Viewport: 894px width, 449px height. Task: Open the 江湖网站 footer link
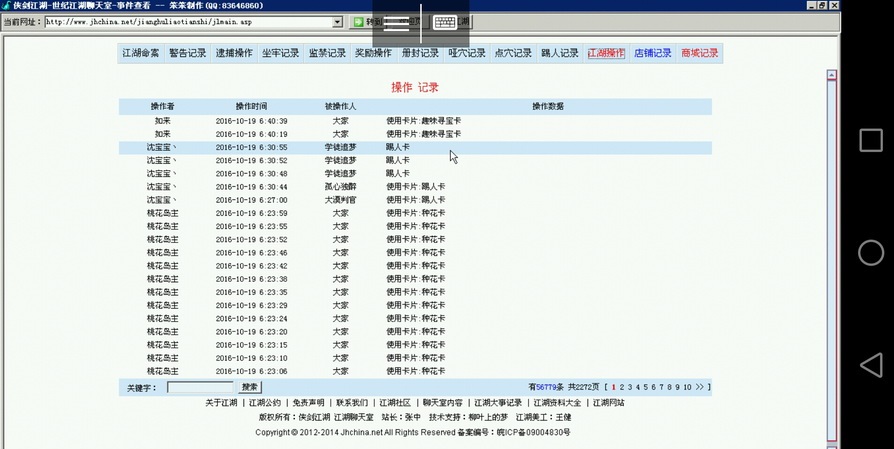[608, 402]
